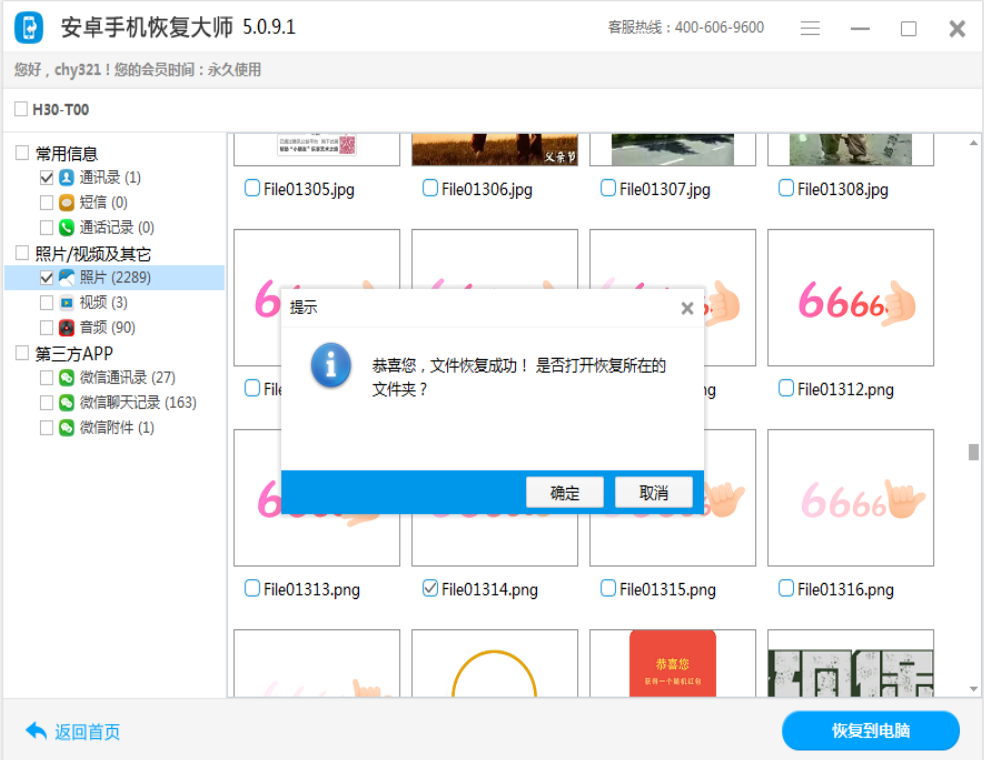Click the WeChat contacts (微信通讯录) icon
Image resolution: width=984 pixels, height=760 pixels.
click(x=67, y=378)
